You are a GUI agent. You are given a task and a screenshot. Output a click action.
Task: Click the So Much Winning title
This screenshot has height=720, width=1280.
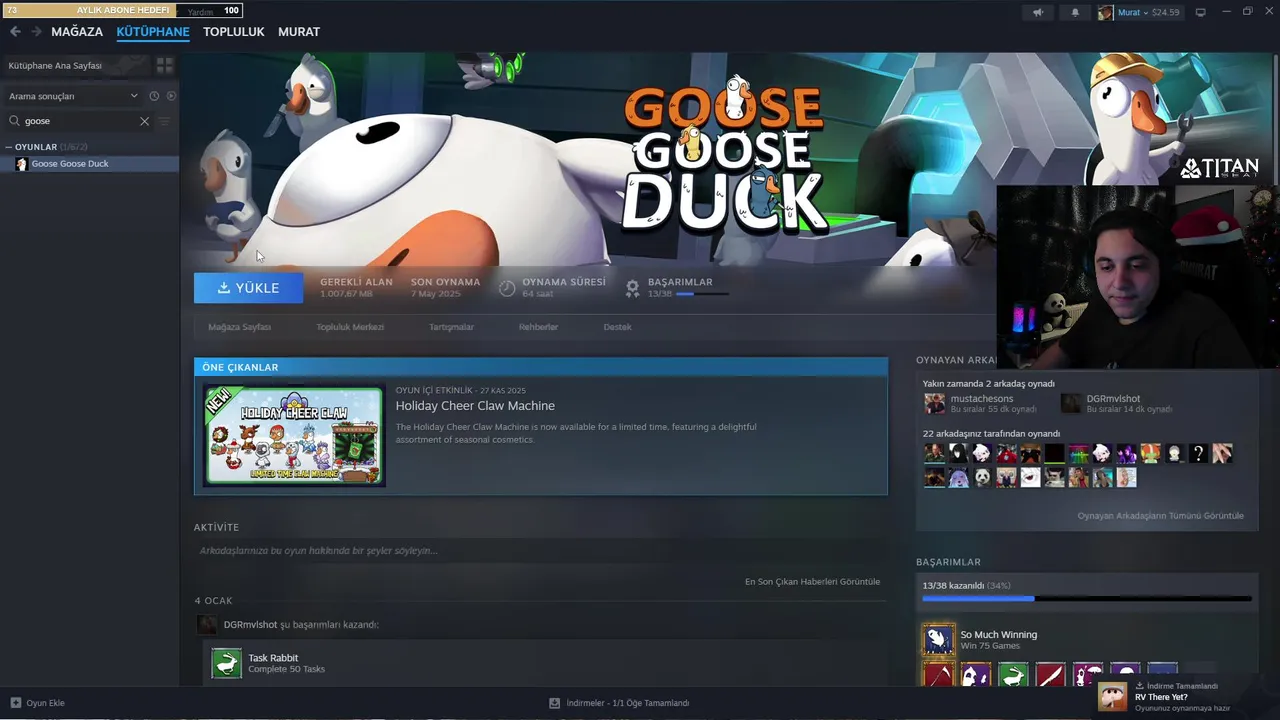[x=998, y=635]
